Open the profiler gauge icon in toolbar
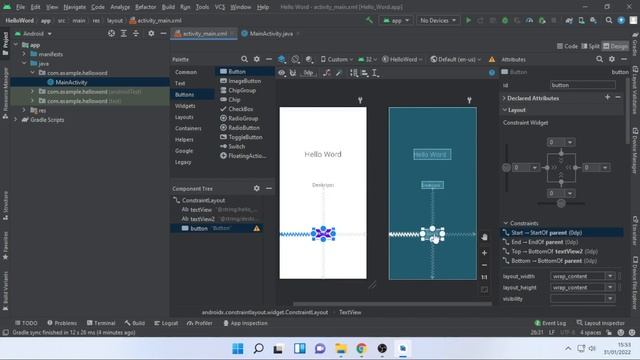The height and width of the screenshot is (360, 640). [529, 20]
